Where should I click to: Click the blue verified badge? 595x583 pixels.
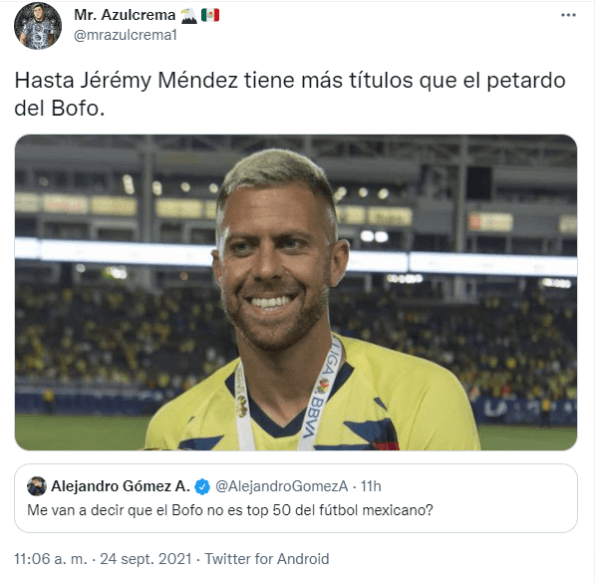tap(202, 487)
